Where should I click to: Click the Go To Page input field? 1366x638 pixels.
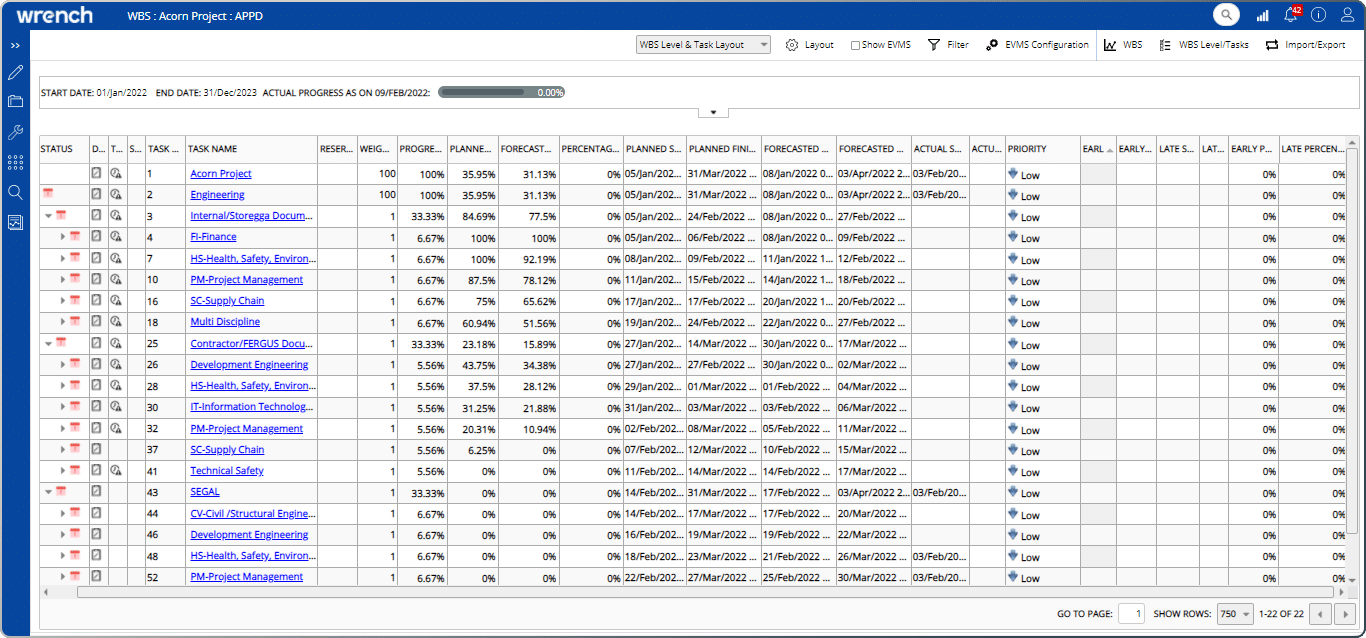coord(1132,614)
